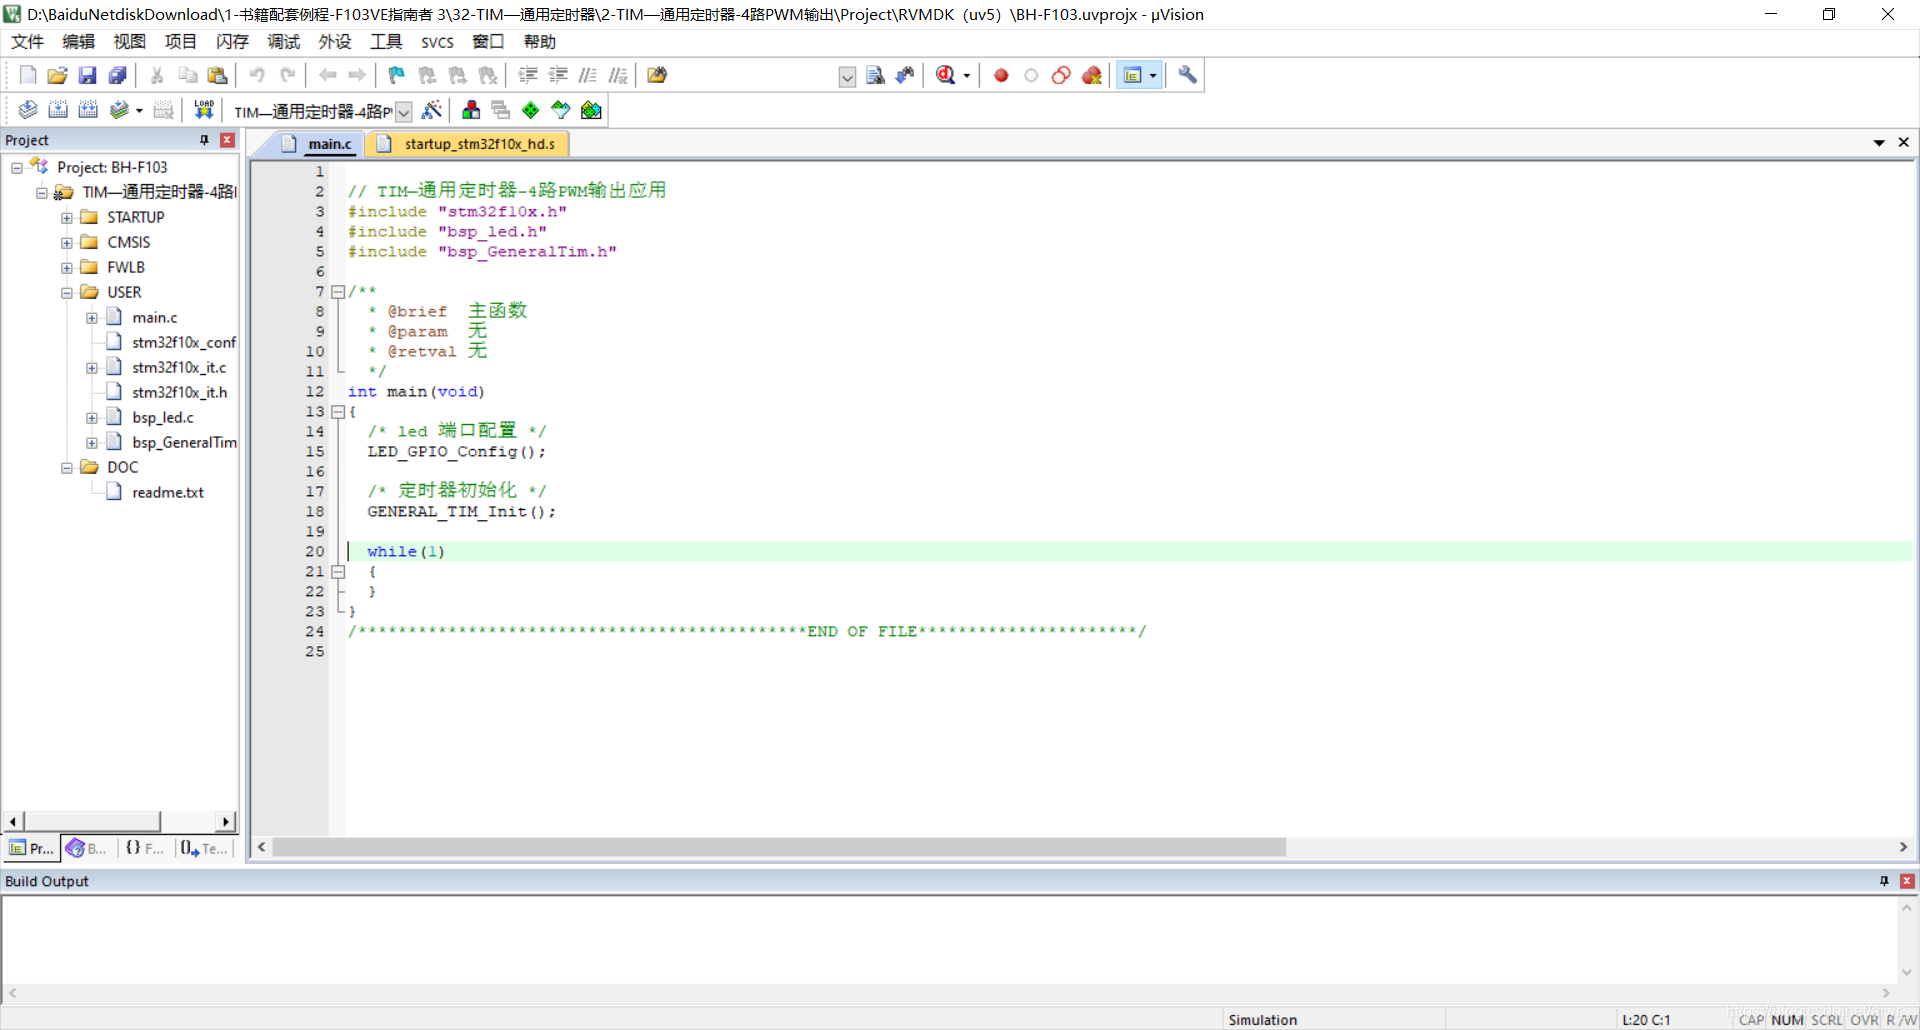Toggle the window layout toolbar button
Viewport: 1920px width, 1030px height.
tap(1133, 75)
